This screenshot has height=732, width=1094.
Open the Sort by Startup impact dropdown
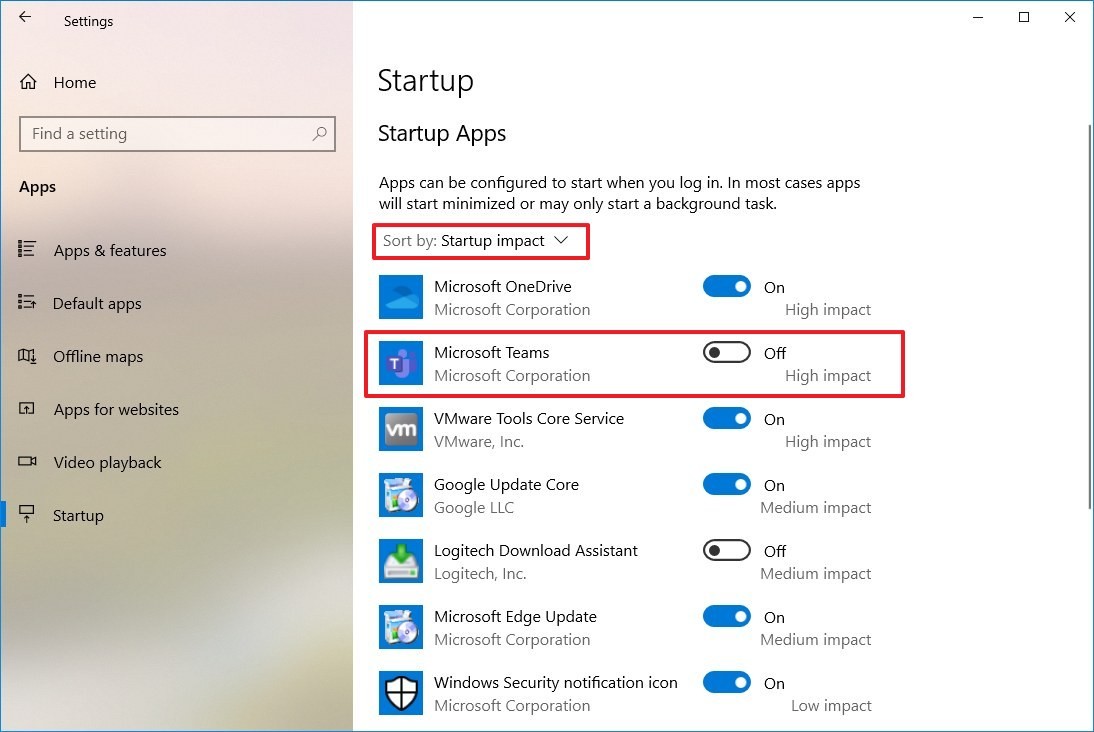pos(480,241)
